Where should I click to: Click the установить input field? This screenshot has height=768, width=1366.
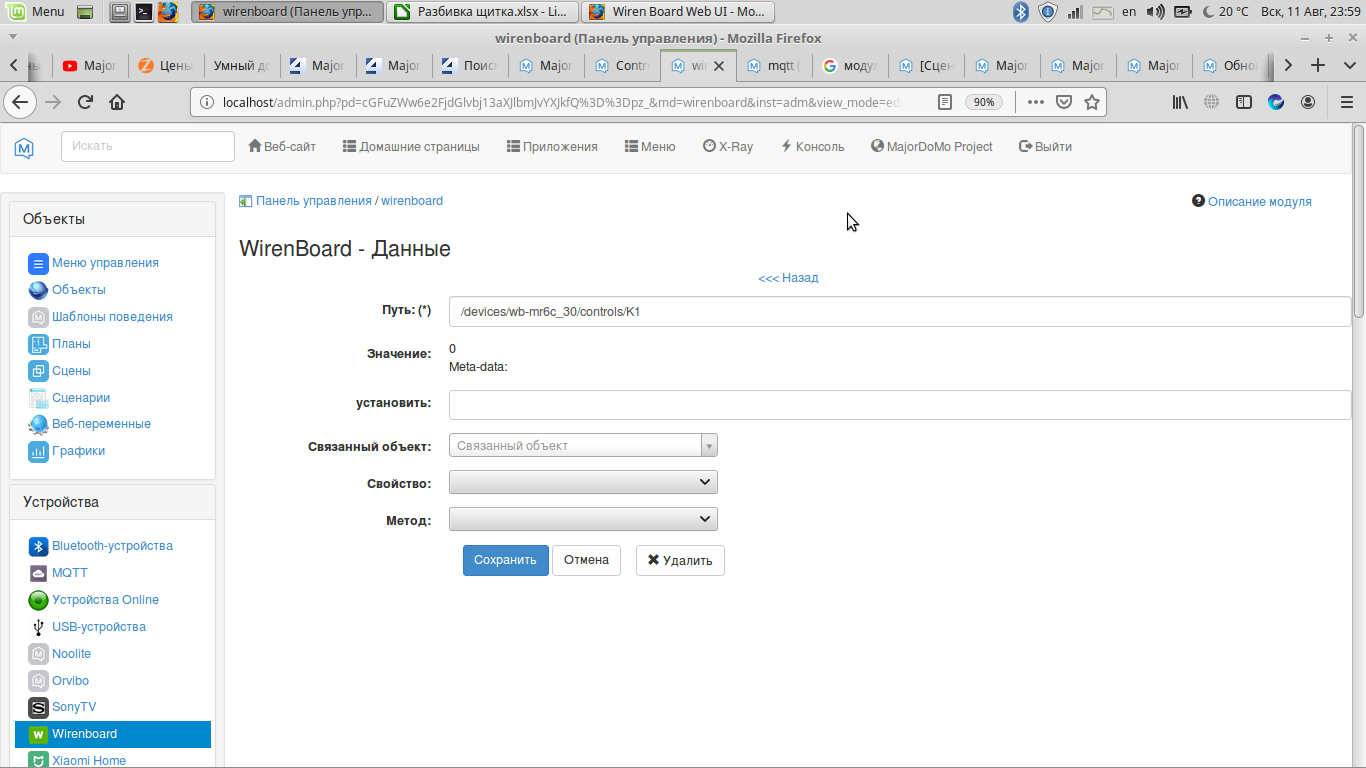[x=899, y=404]
